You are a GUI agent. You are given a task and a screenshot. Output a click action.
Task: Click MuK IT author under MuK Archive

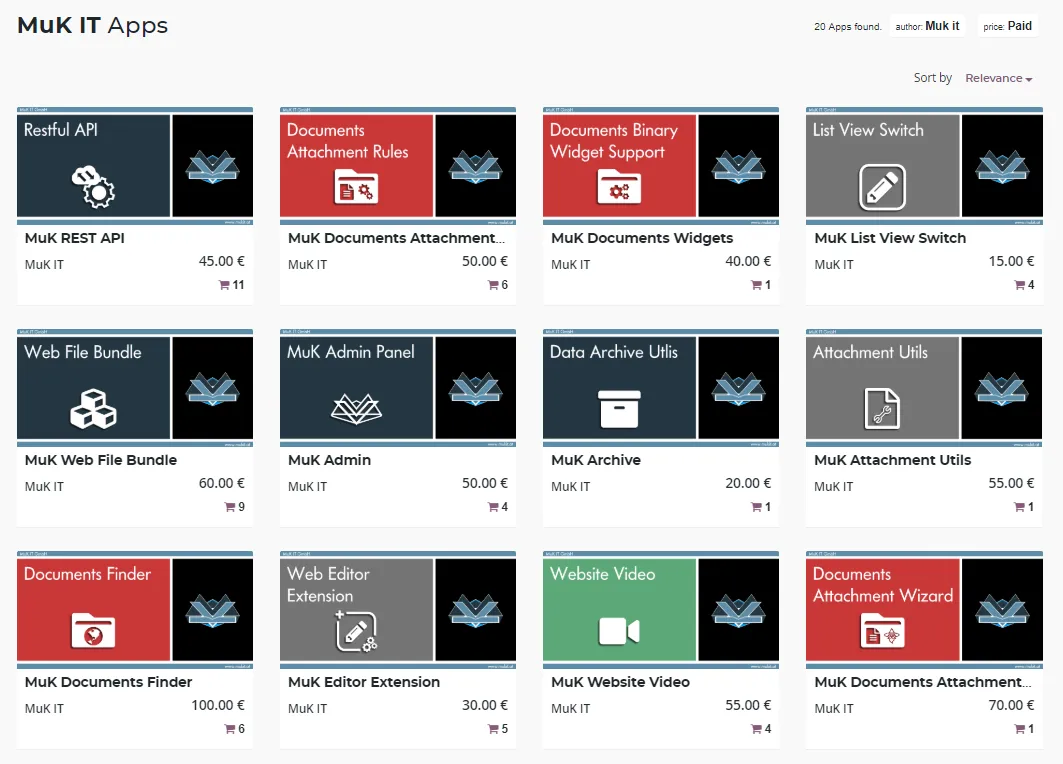[570, 487]
